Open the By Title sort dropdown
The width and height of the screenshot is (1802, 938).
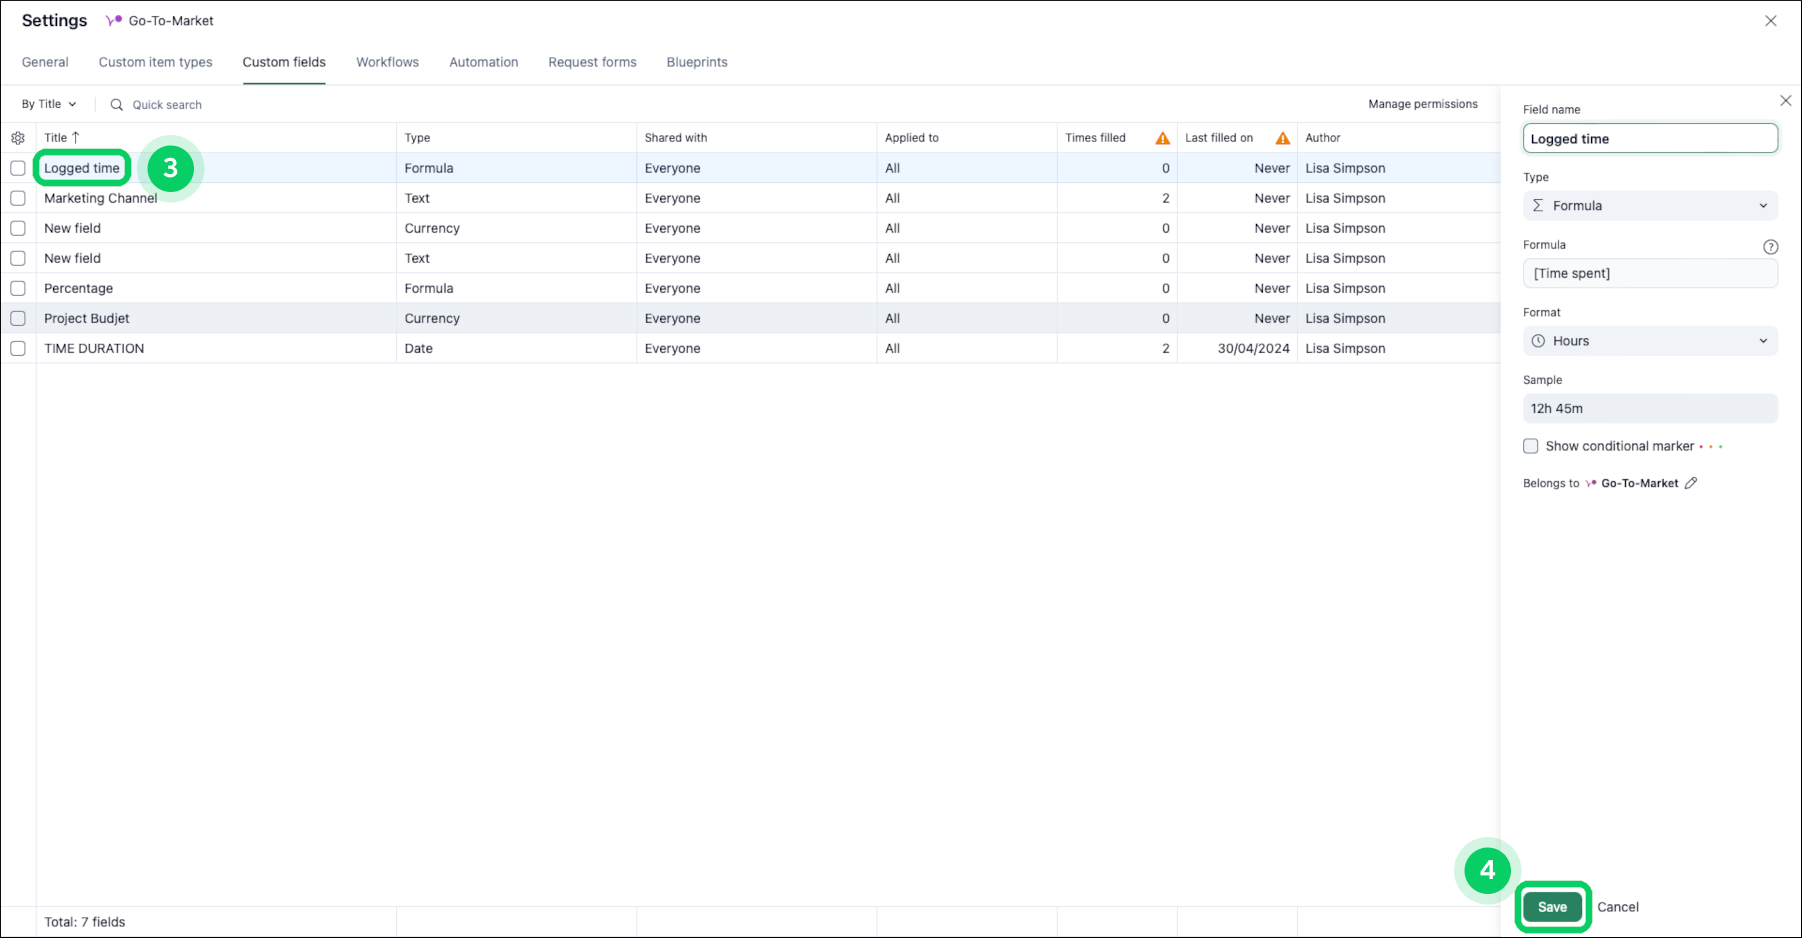[x=47, y=104]
